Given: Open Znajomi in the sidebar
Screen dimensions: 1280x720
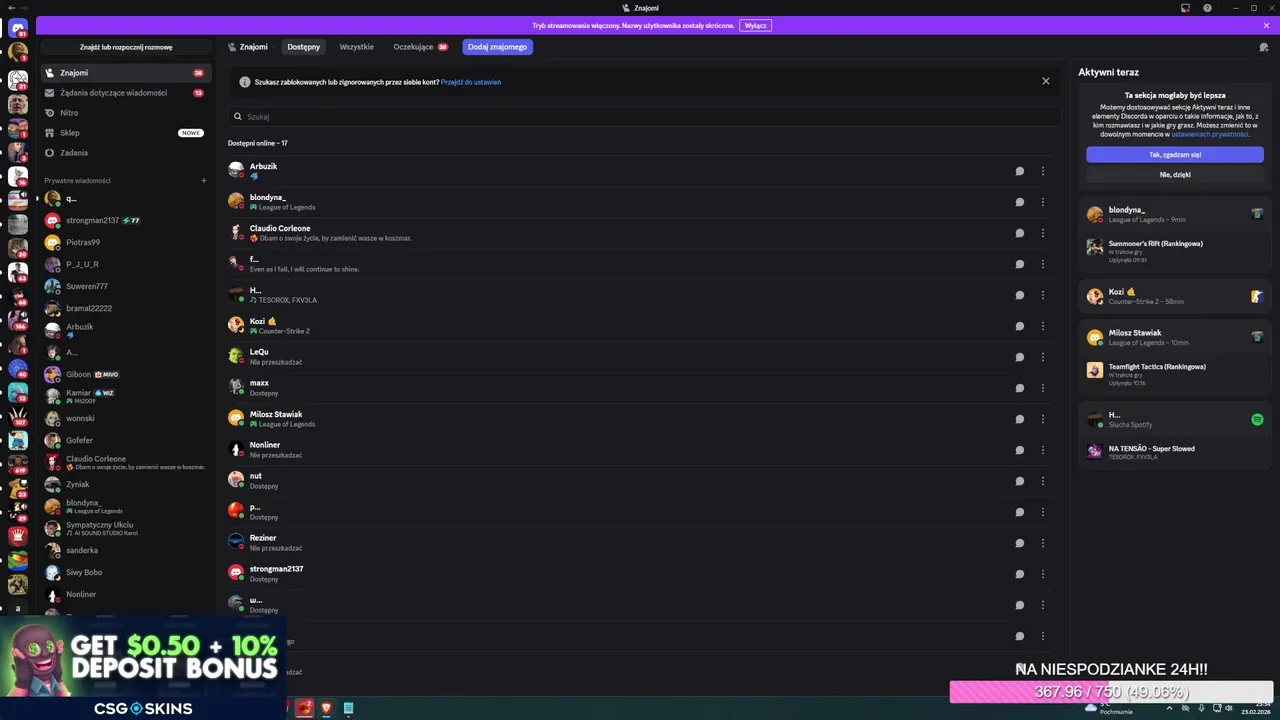Looking at the screenshot, I should click(x=126, y=73).
